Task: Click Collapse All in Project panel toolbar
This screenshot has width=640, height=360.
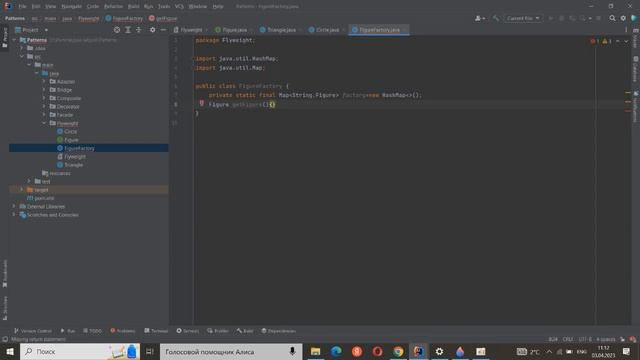Action: click(139, 30)
